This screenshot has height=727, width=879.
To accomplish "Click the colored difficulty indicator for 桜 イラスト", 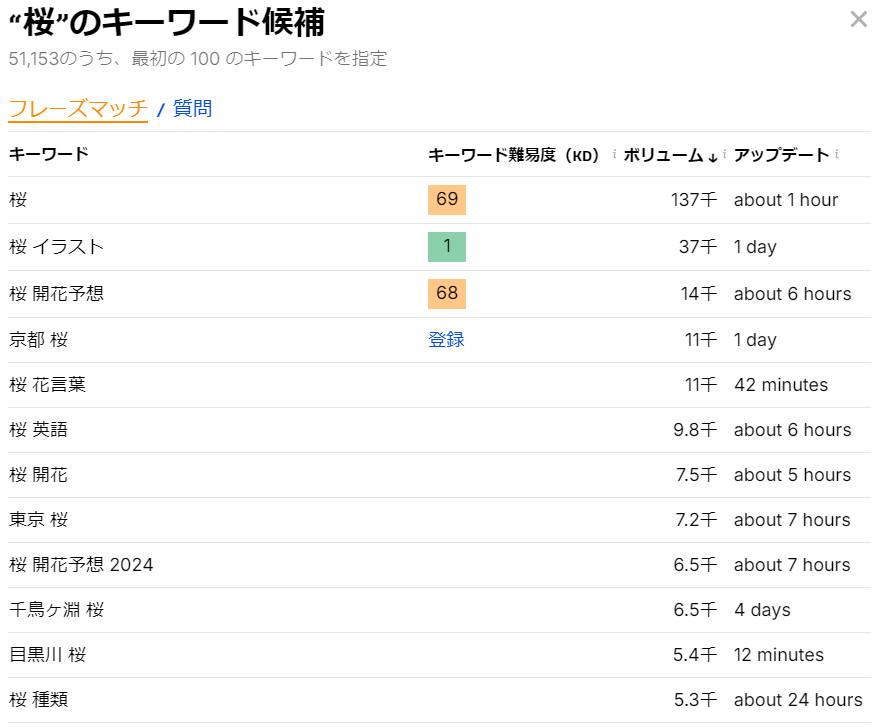I will pyautogui.click(x=446, y=247).
